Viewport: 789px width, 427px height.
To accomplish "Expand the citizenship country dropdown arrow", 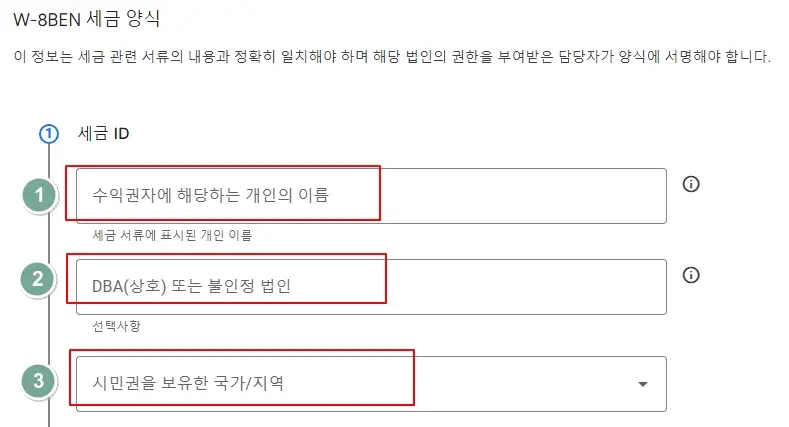I will [643, 384].
